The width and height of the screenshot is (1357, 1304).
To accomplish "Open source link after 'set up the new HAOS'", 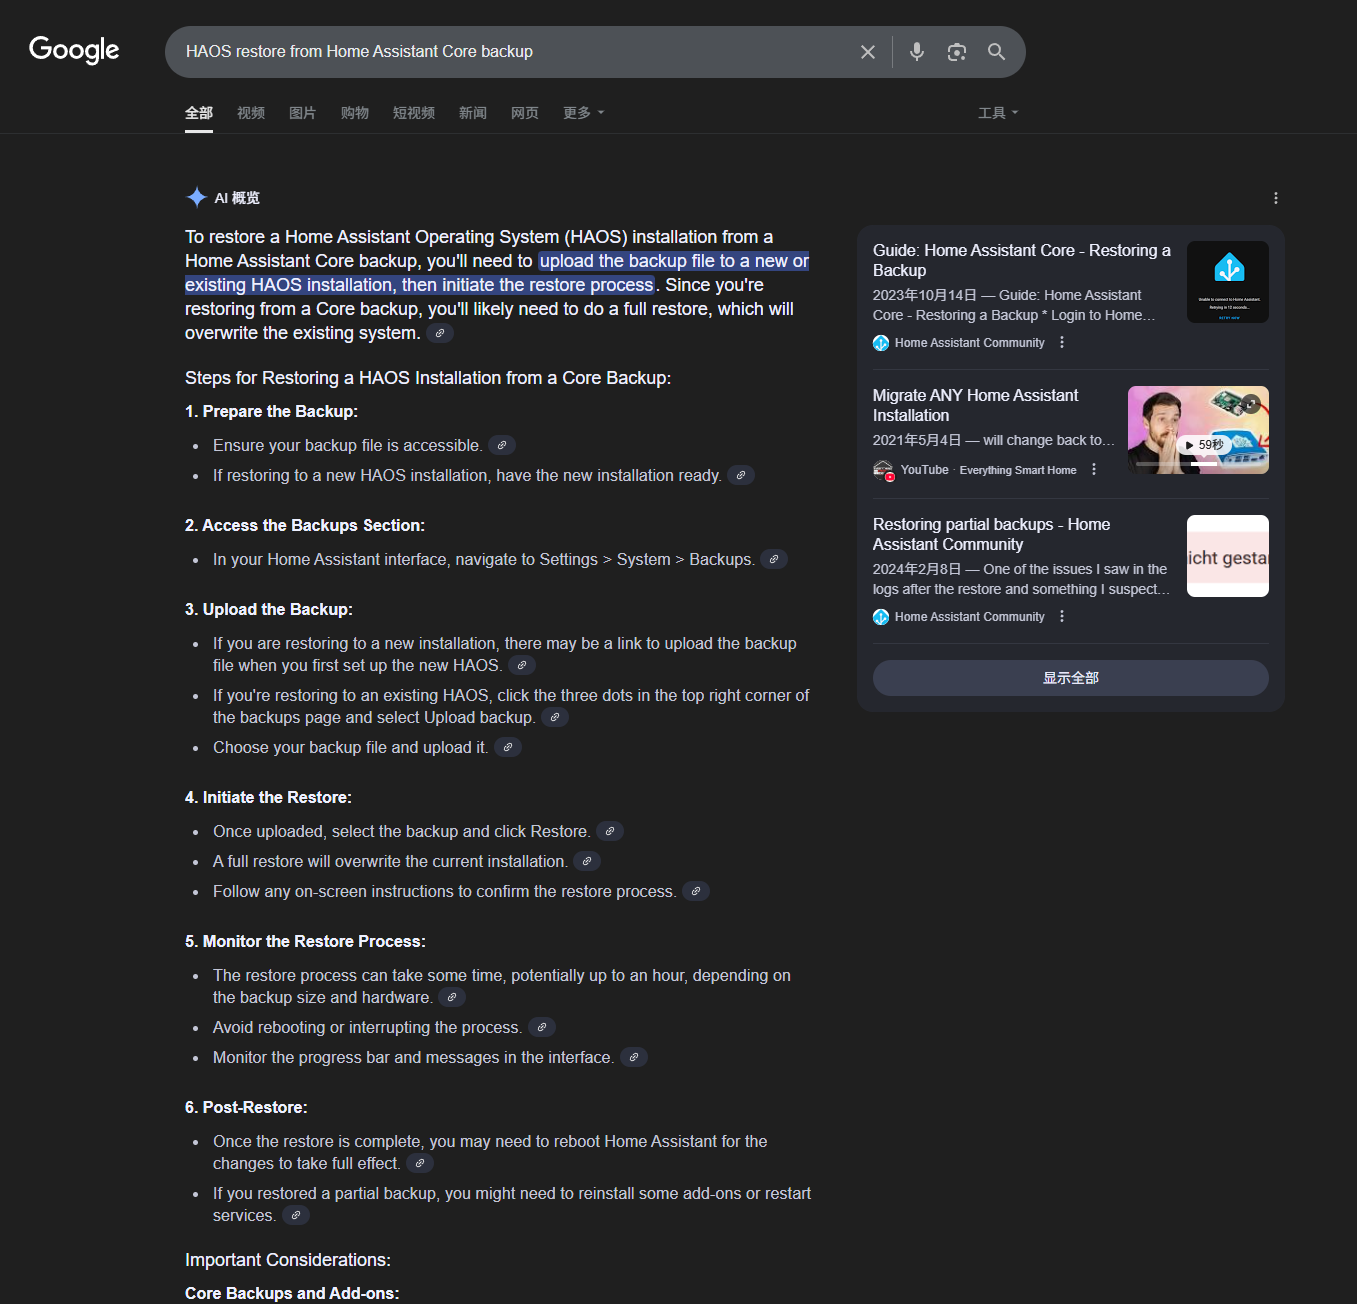I will click(x=522, y=665).
